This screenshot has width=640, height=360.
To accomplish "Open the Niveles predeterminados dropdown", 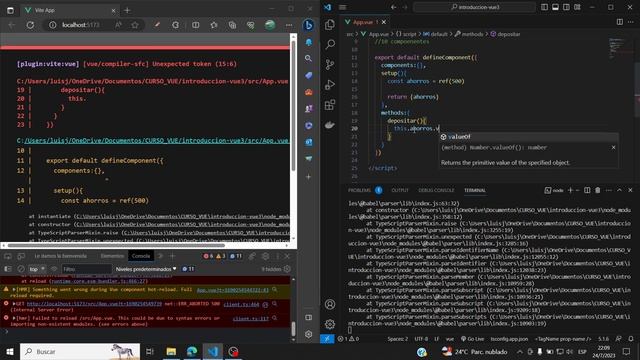I will (146, 269).
